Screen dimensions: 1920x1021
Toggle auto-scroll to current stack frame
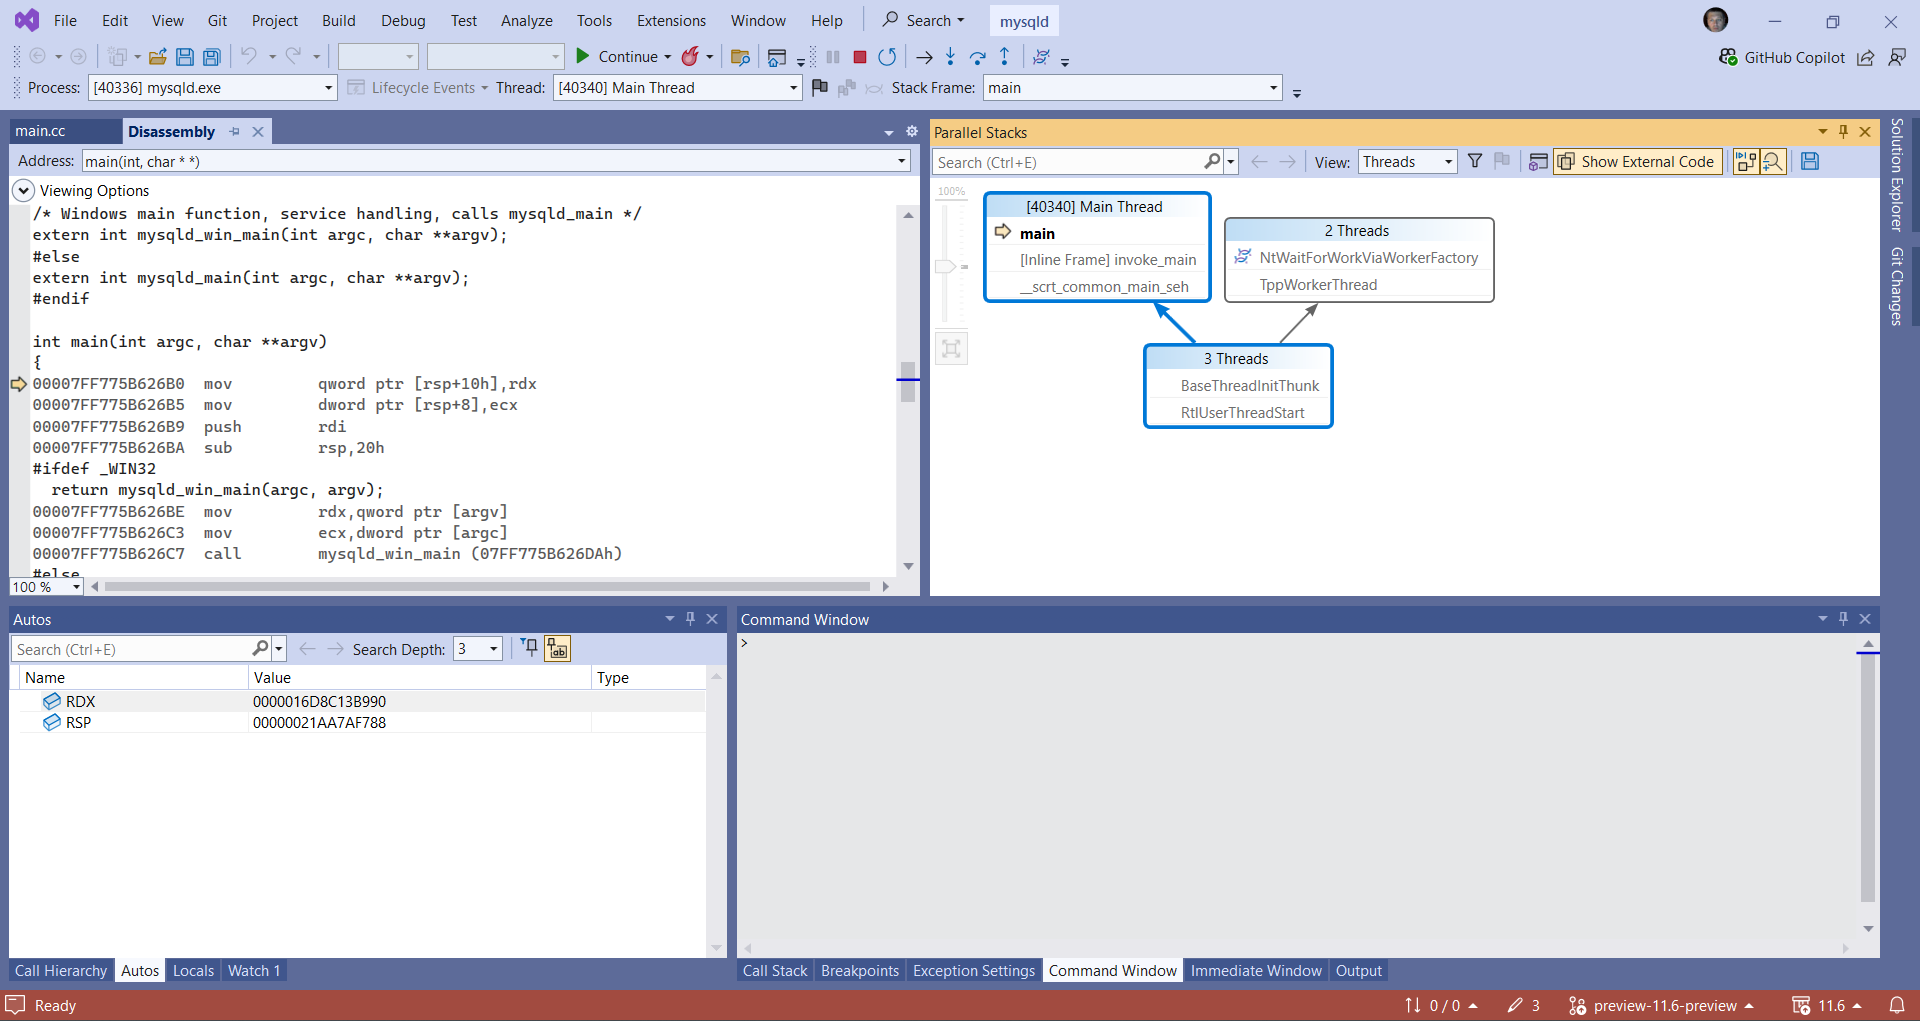pyautogui.click(x=1746, y=162)
